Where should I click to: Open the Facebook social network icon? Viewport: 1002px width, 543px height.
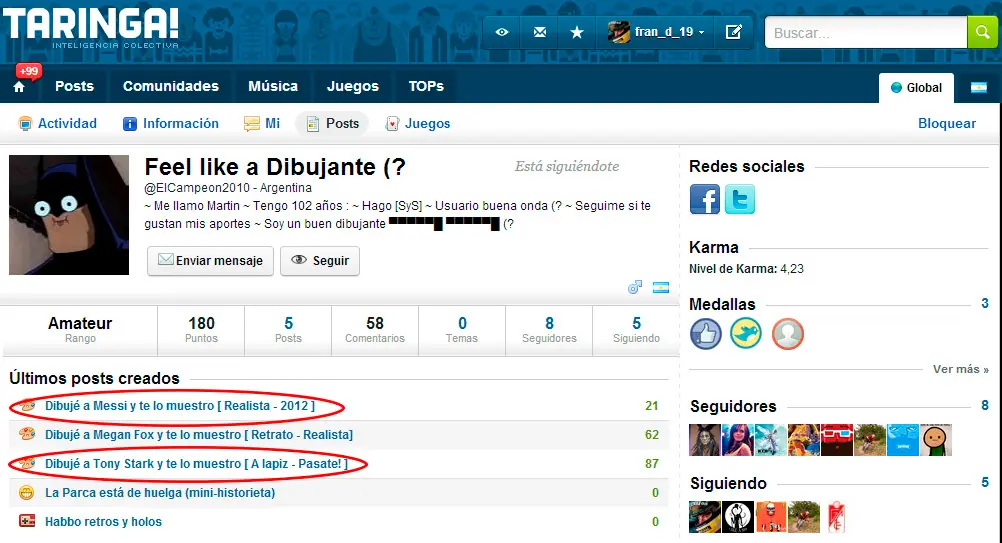(705, 199)
